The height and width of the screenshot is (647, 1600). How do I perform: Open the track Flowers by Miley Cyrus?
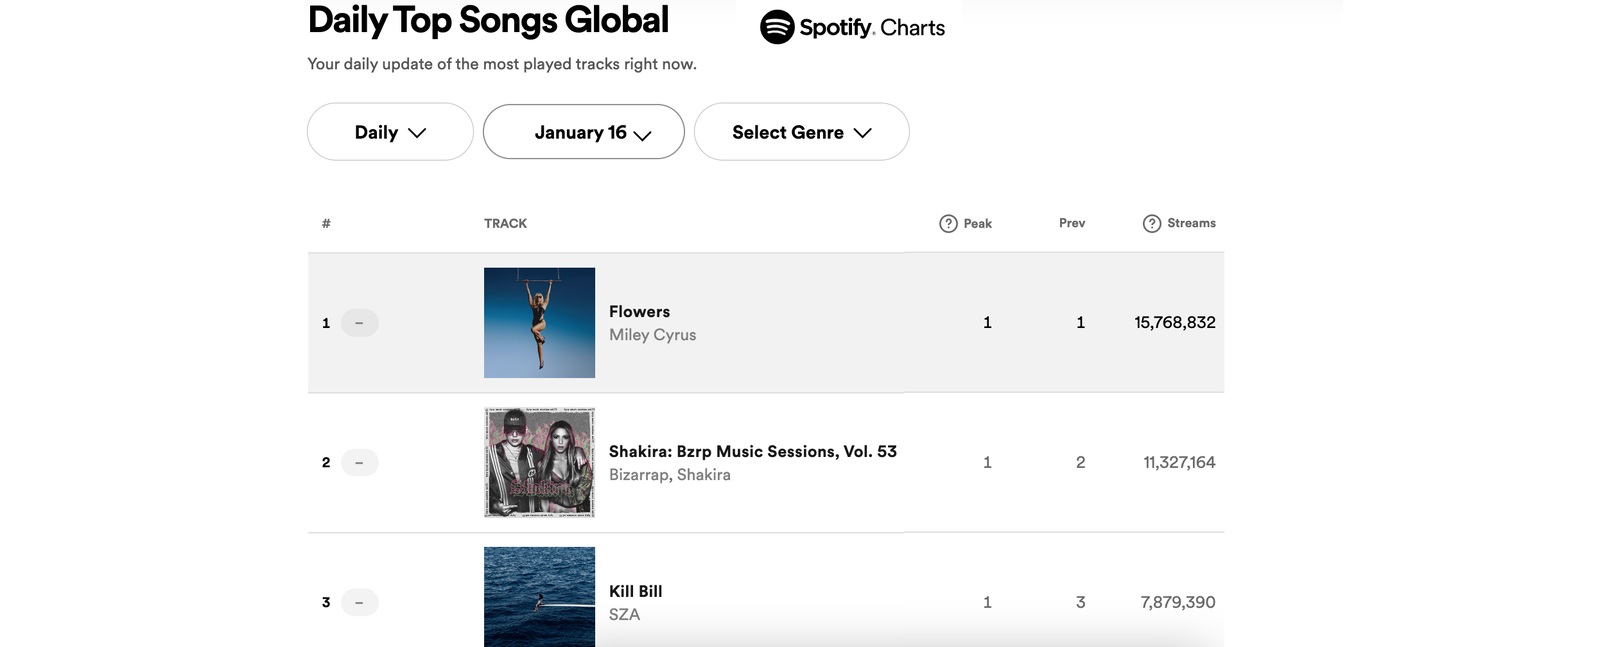pyautogui.click(x=640, y=311)
